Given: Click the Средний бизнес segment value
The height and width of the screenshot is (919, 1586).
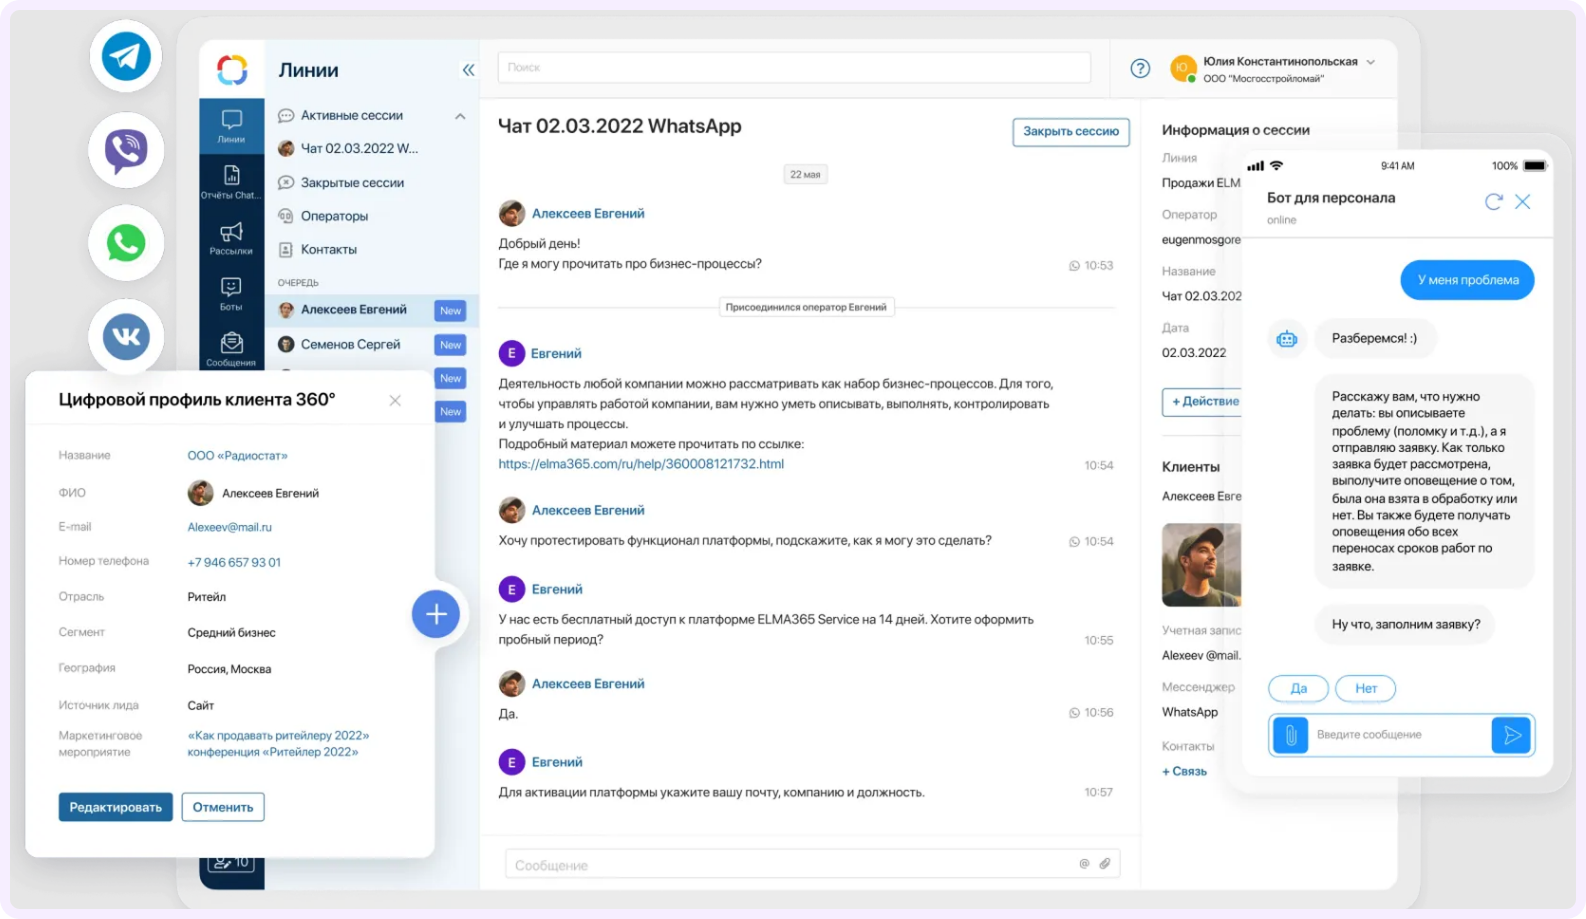Looking at the screenshot, I should (x=231, y=633).
